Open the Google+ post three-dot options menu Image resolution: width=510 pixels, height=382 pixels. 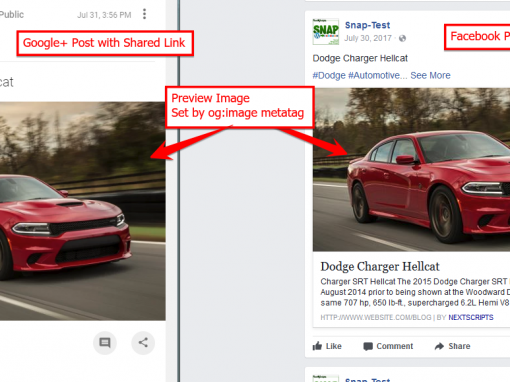pyautogui.click(x=144, y=14)
